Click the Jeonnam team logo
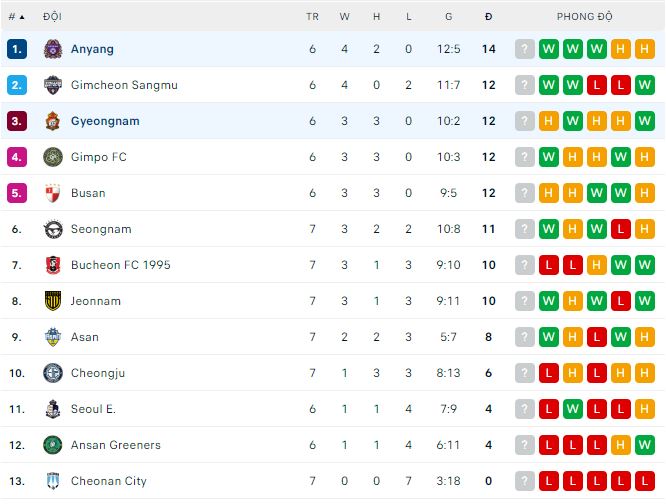Image resolution: width=666 pixels, height=504 pixels. tap(53, 301)
